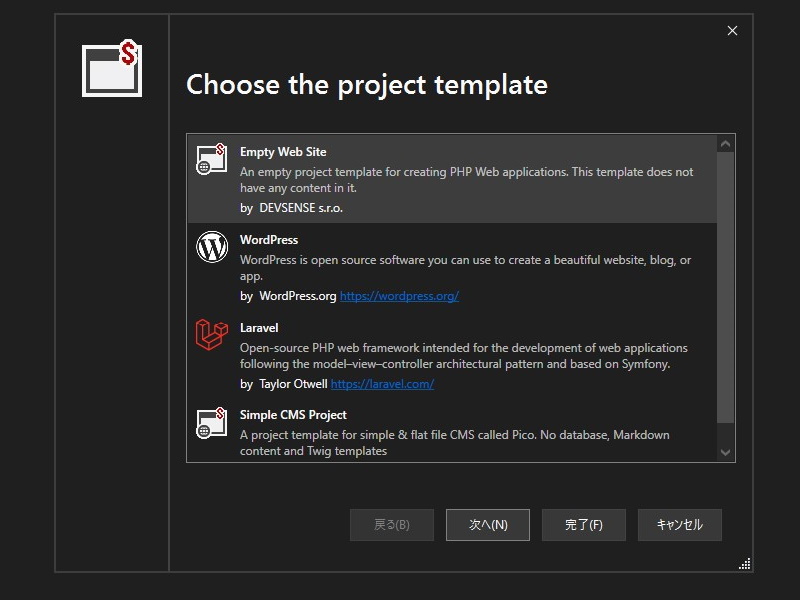The height and width of the screenshot is (600, 800).
Task: Select the WordPress template title
Action: click(x=269, y=240)
